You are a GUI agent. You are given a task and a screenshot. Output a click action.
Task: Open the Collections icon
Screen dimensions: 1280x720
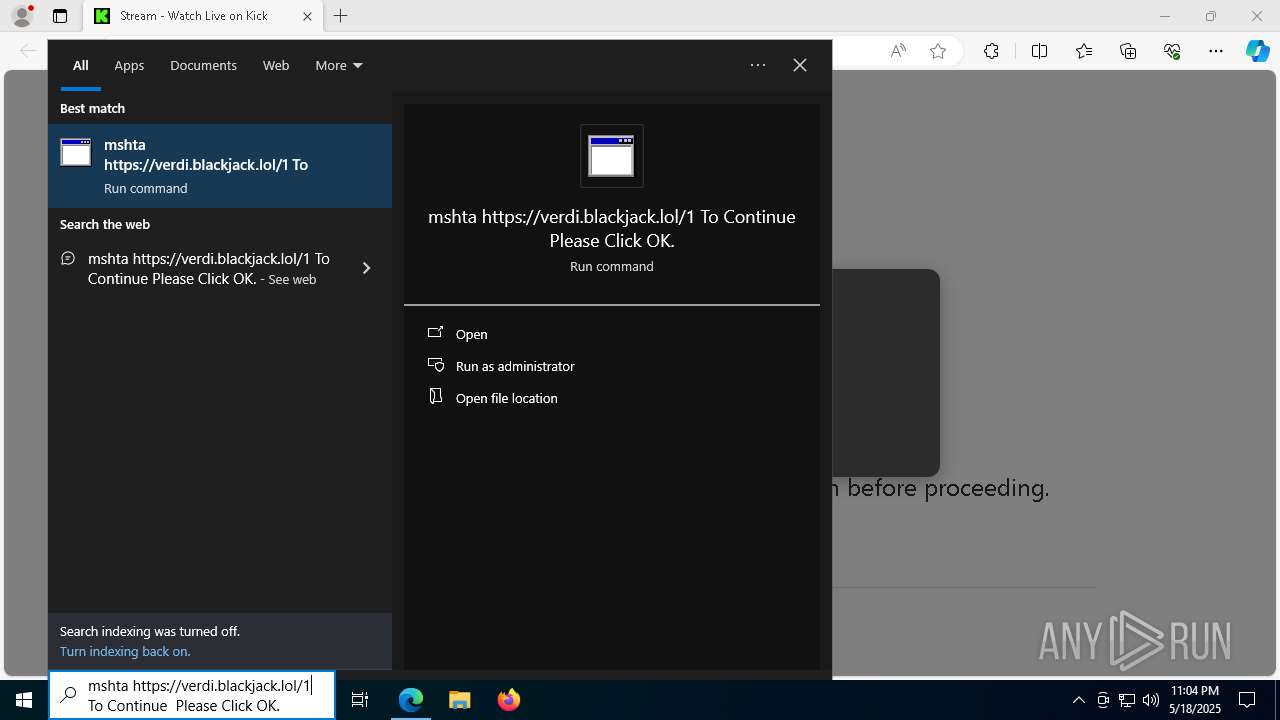coord(1128,52)
